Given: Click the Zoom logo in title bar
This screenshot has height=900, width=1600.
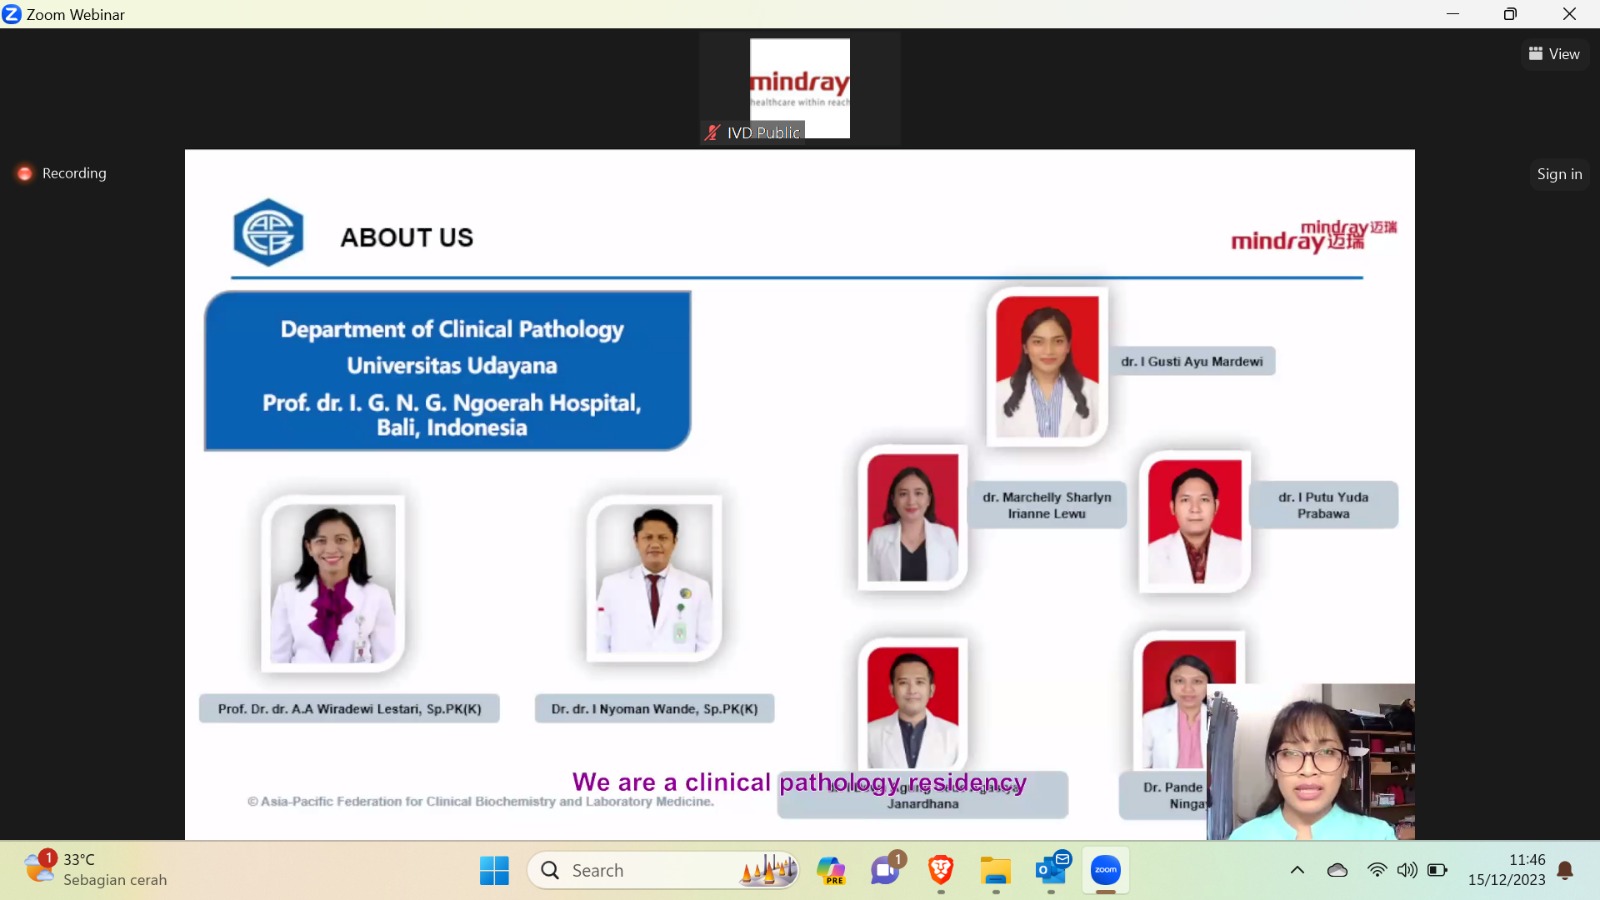Looking at the screenshot, I should [12, 14].
